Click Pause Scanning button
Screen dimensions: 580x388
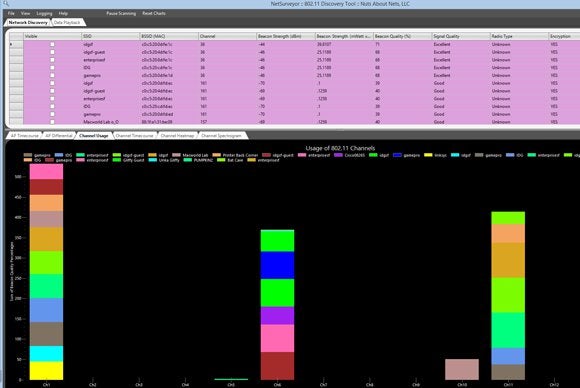pyautogui.click(x=121, y=13)
